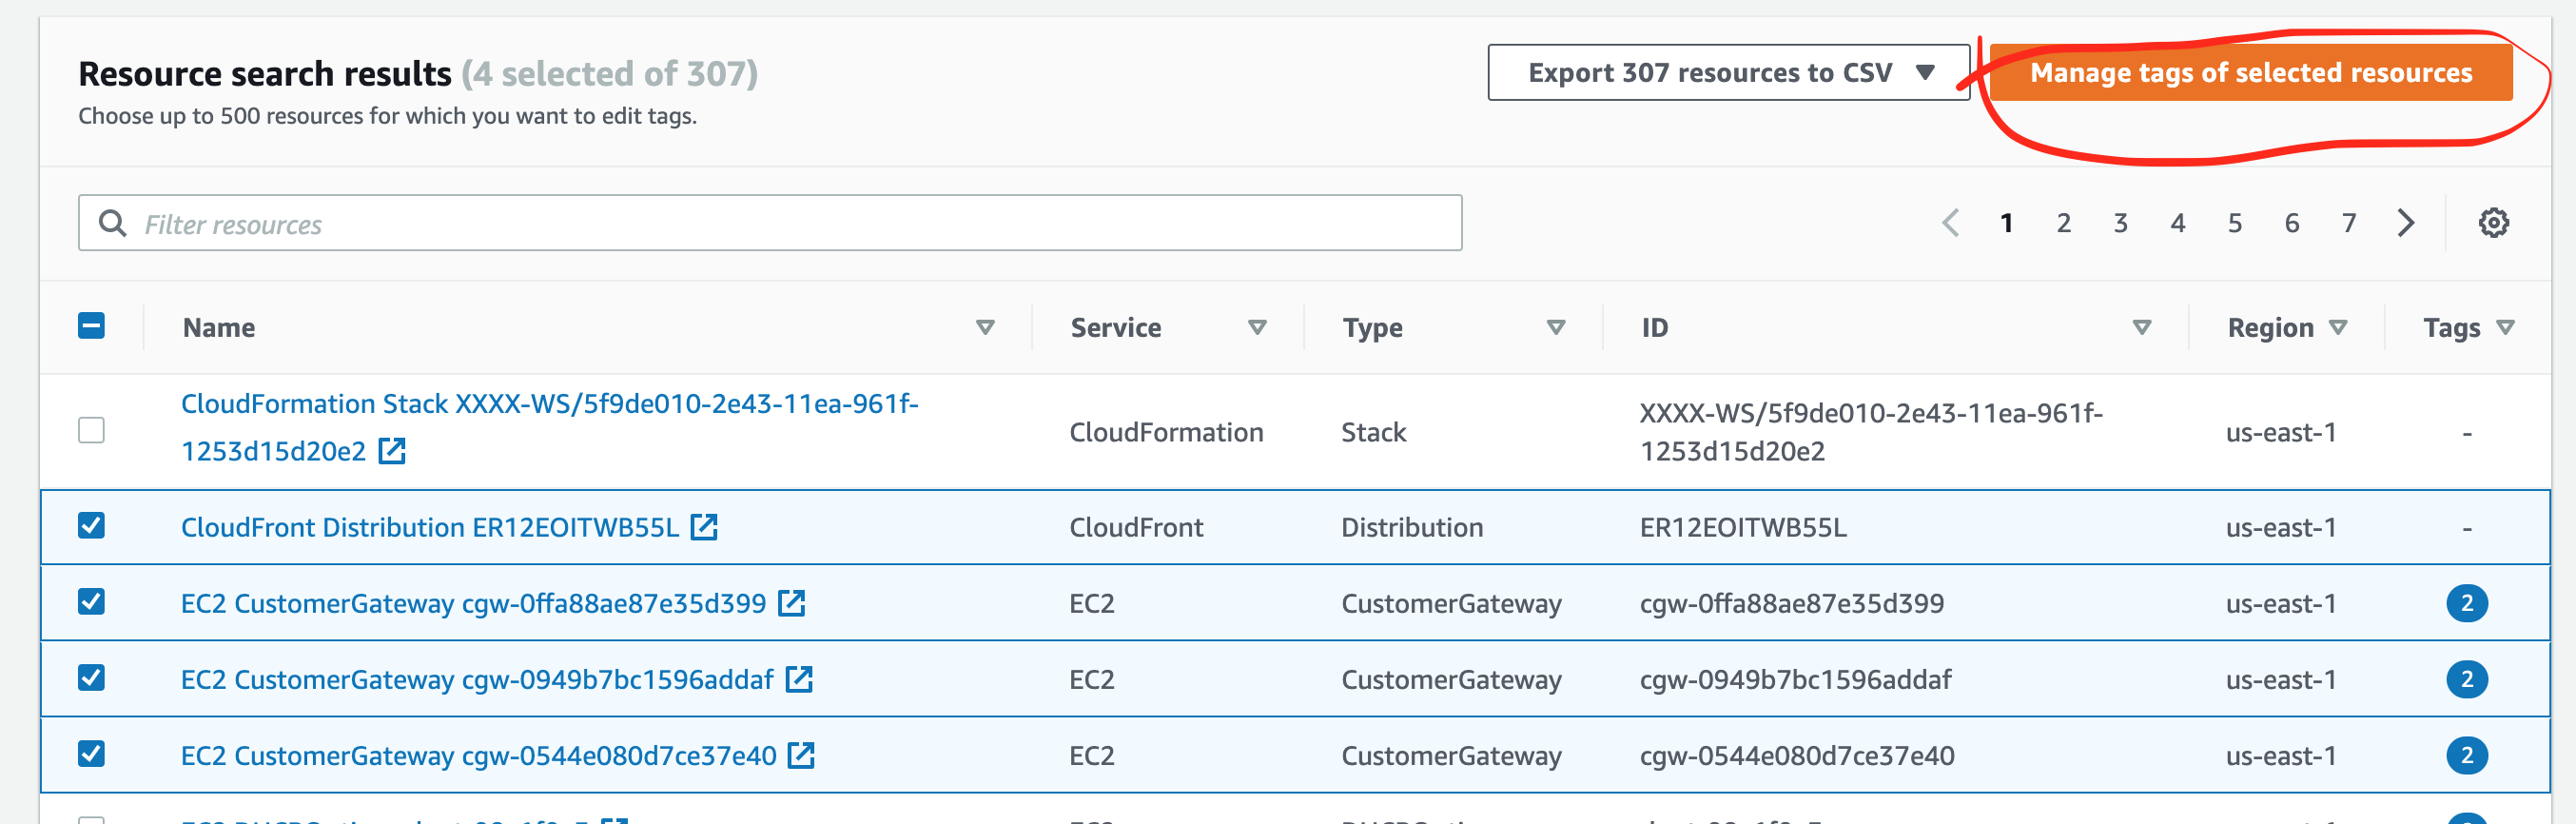Jump to page 2 of results

(x=2063, y=223)
